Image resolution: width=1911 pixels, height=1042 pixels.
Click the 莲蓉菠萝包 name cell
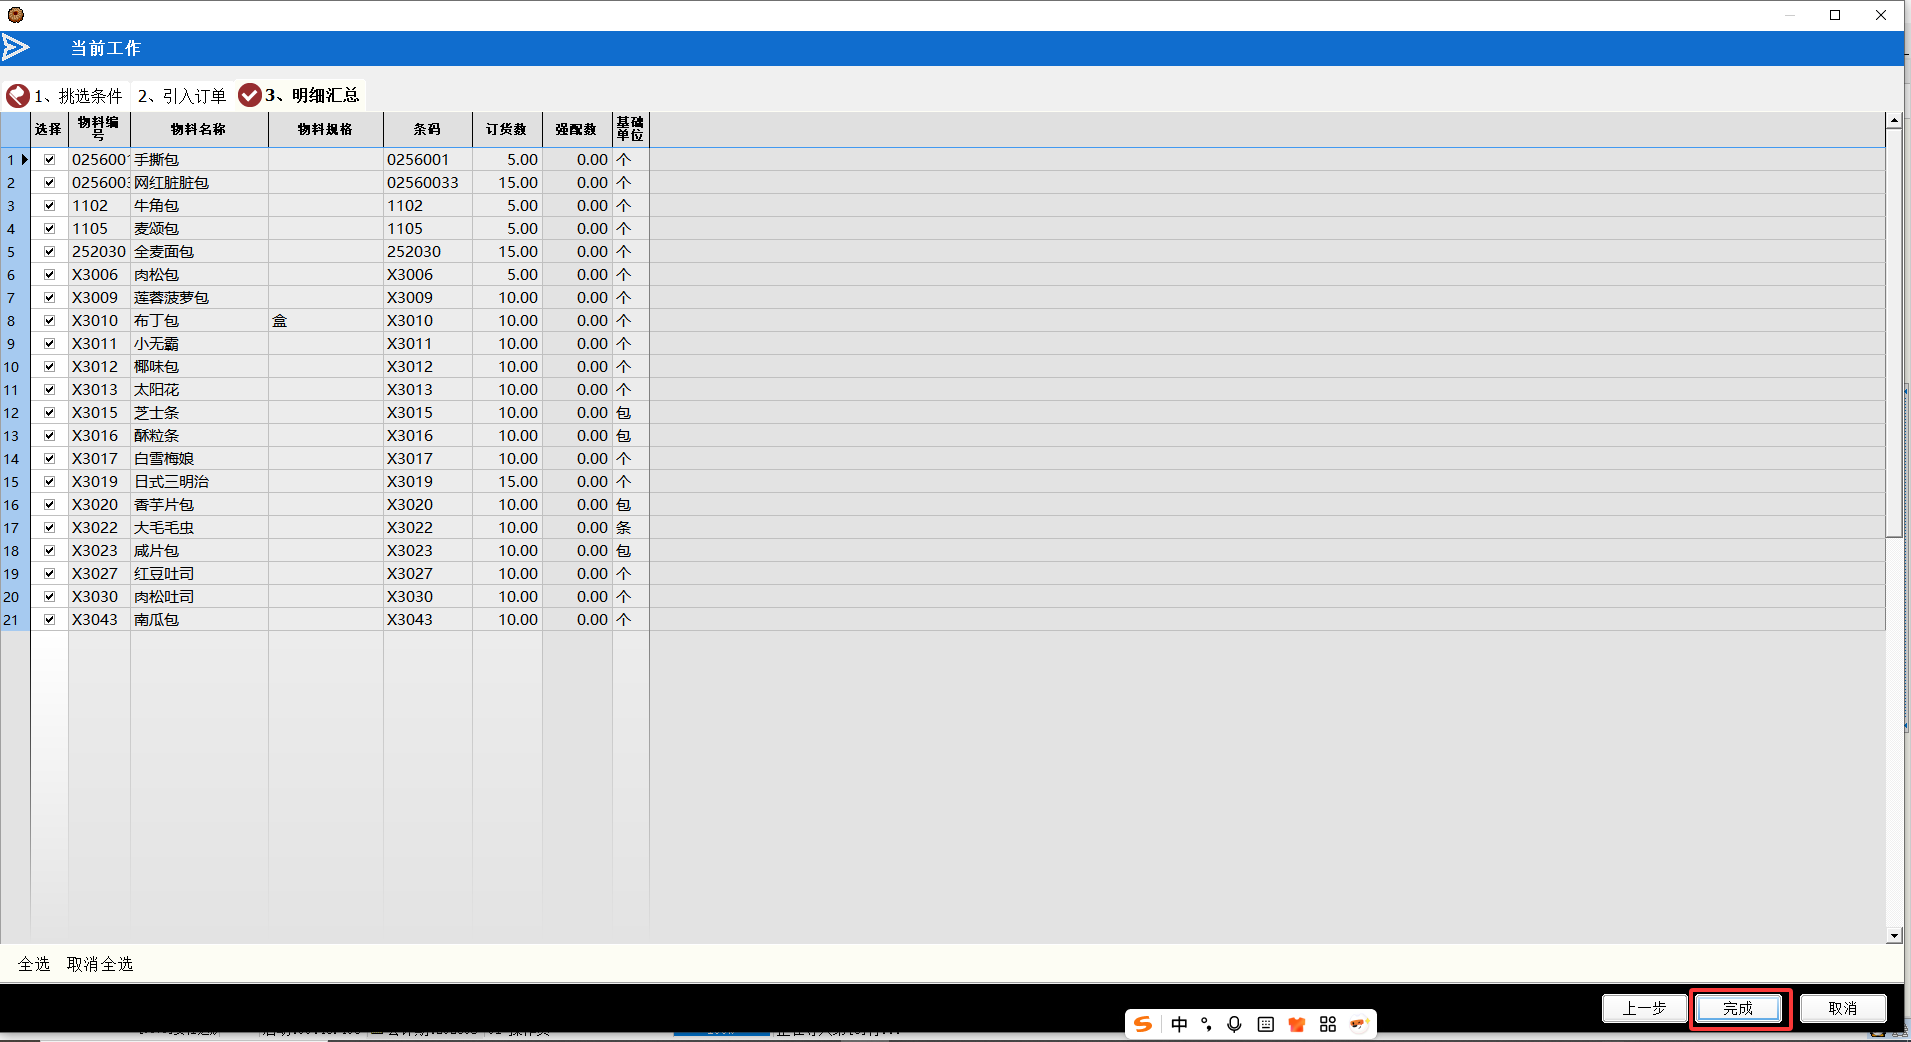point(199,297)
